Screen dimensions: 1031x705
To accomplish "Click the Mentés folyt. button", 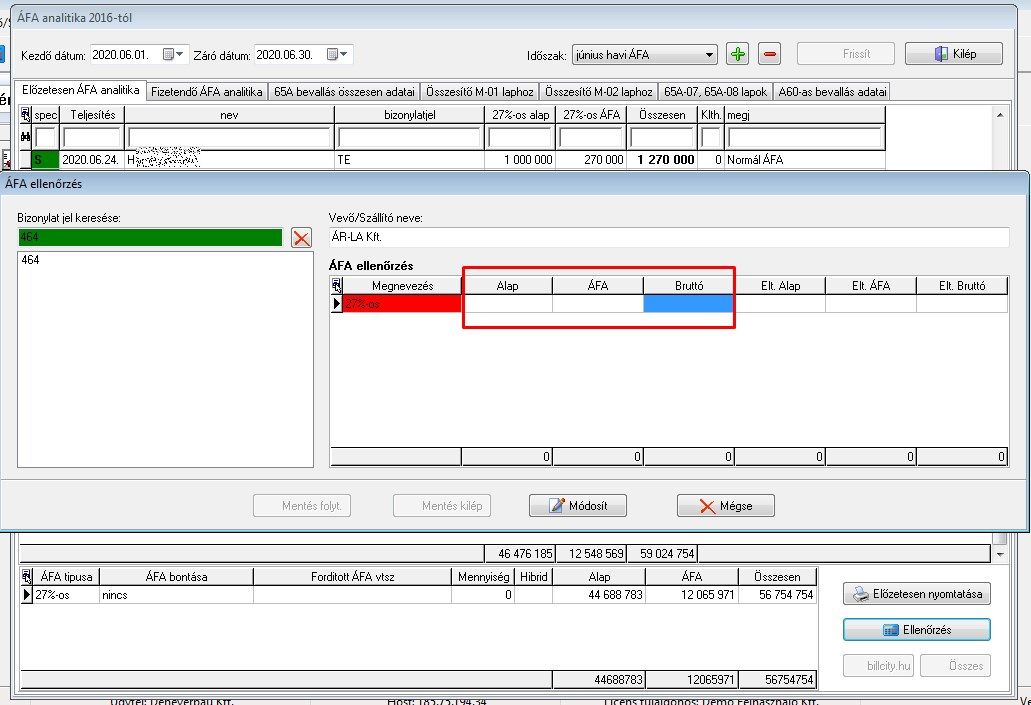I will (x=302, y=506).
